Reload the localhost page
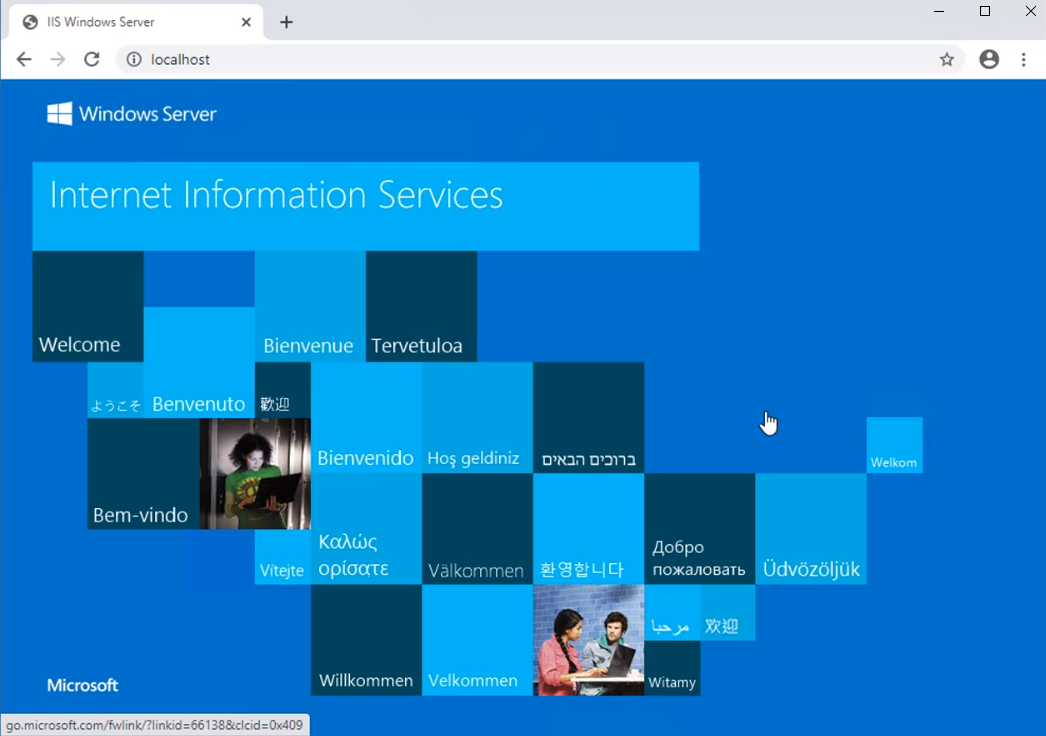Viewport: 1046px width, 736px height. tap(92, 59)
